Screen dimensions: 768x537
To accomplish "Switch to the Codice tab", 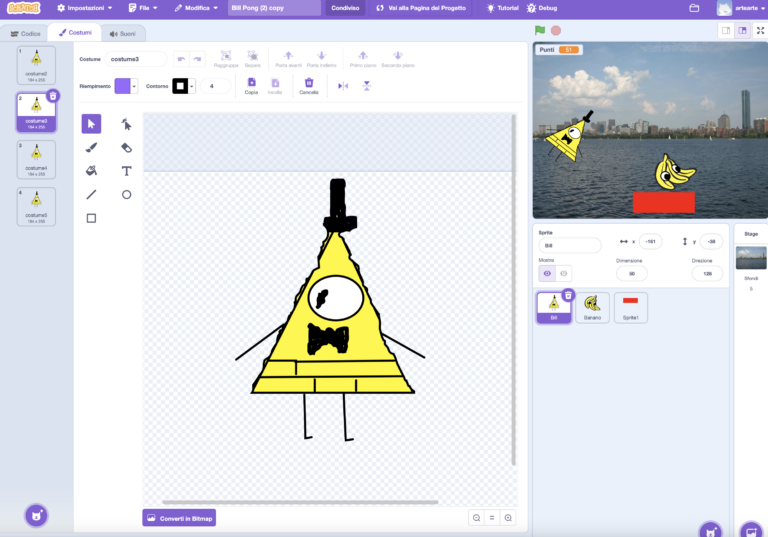I will pyautogui.click(x=25, y=33).
